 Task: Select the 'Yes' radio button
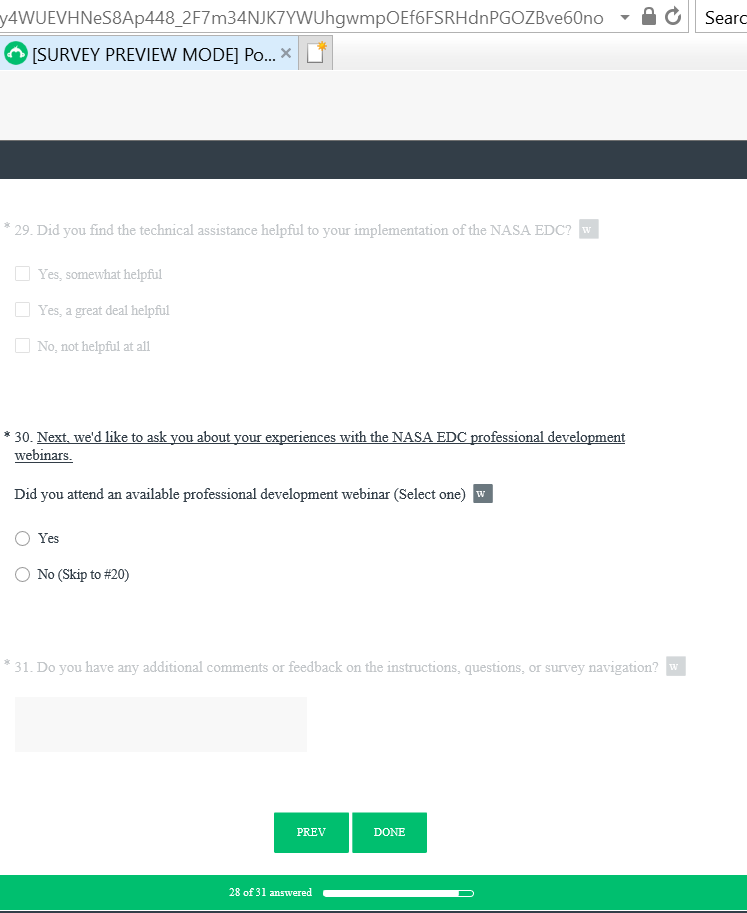22,538
